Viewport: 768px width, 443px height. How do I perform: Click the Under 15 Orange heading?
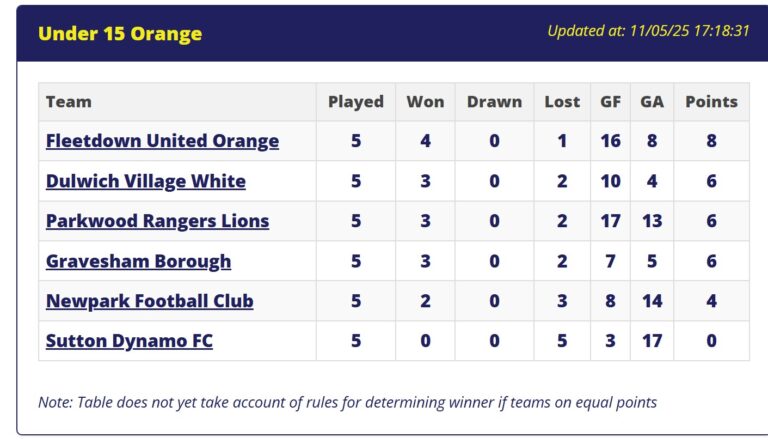(x=120, y=34)
